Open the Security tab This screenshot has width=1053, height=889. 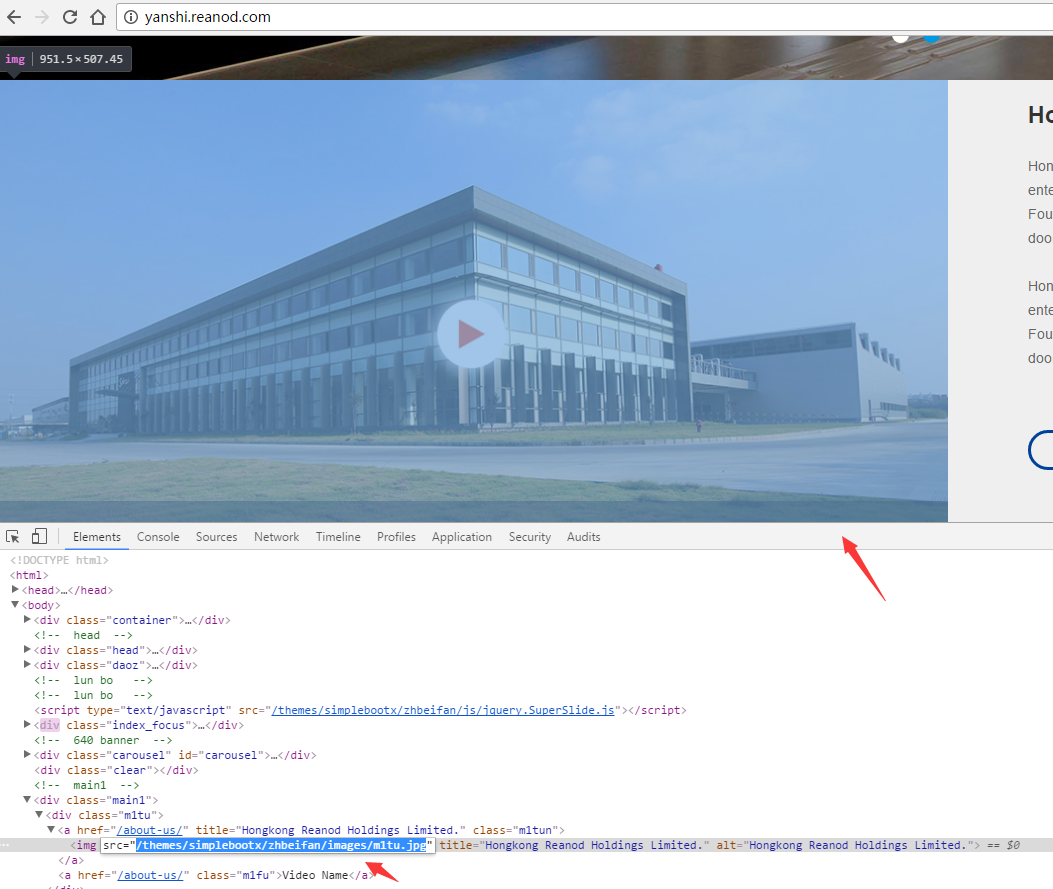(529, 536)
